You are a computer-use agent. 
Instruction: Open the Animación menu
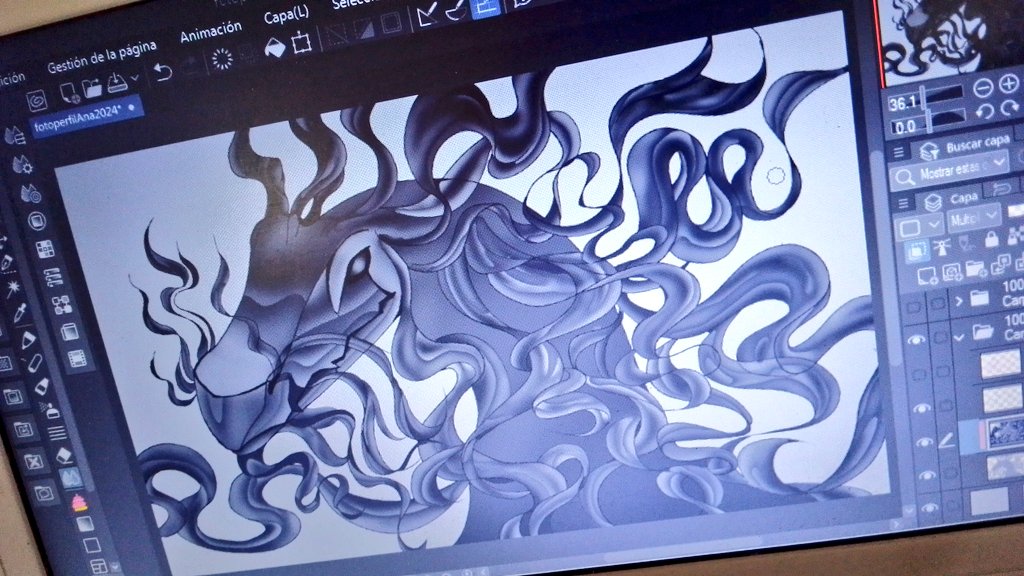[211, 31]
